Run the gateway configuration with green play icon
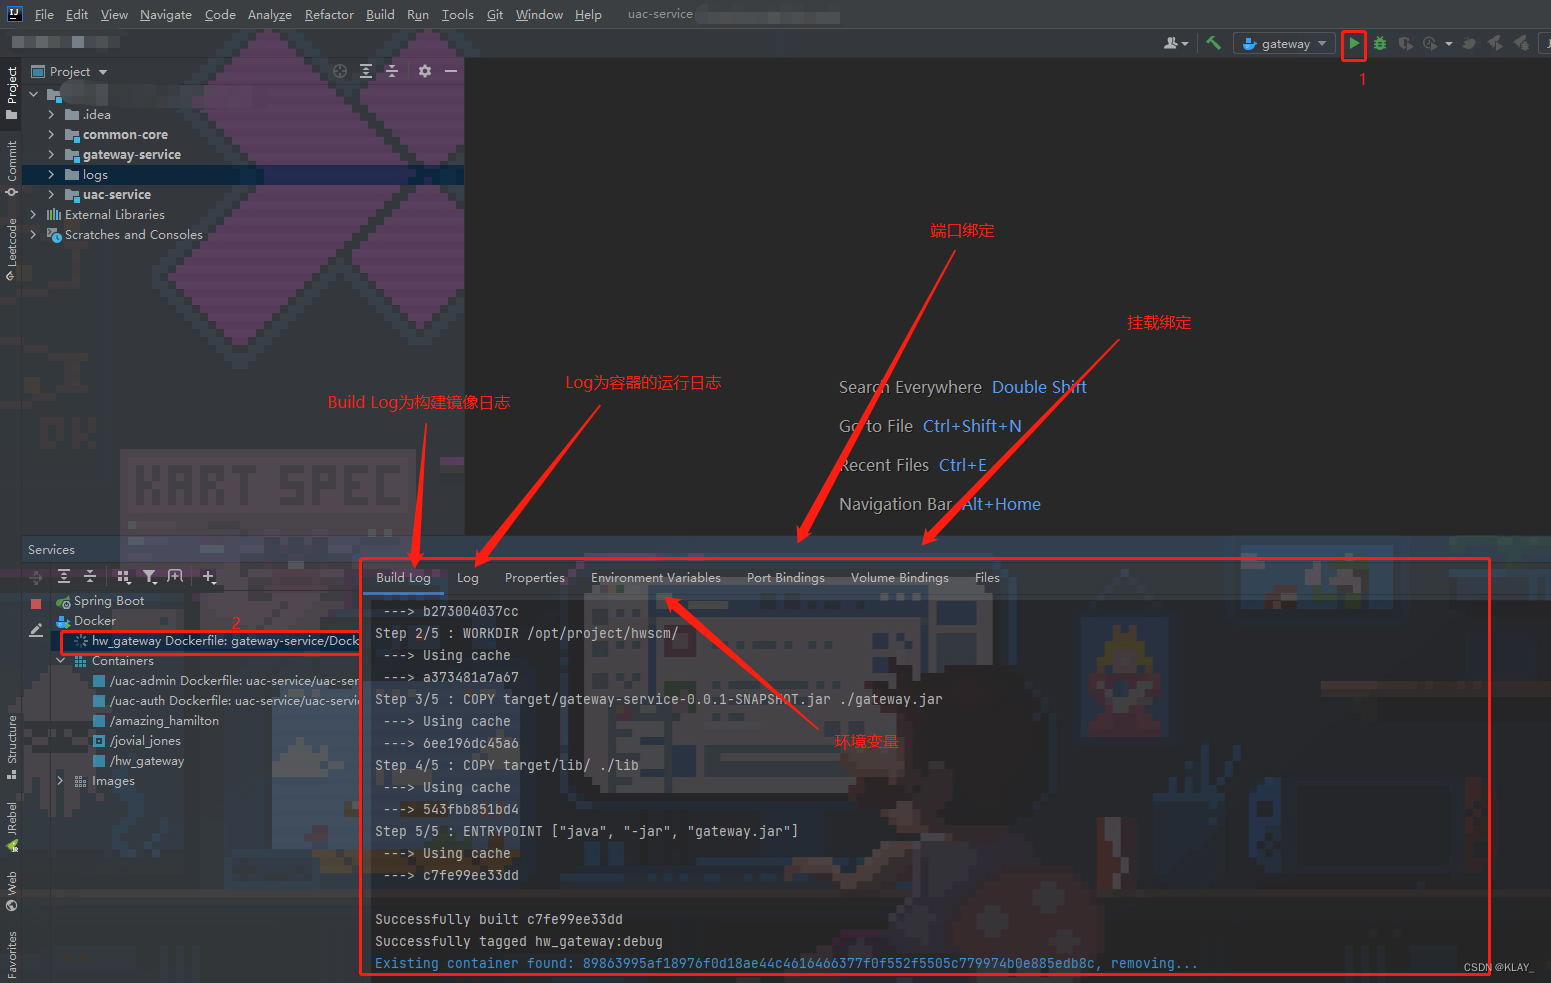Viewport: 1551px width, 983px height. click(1353, 43)
